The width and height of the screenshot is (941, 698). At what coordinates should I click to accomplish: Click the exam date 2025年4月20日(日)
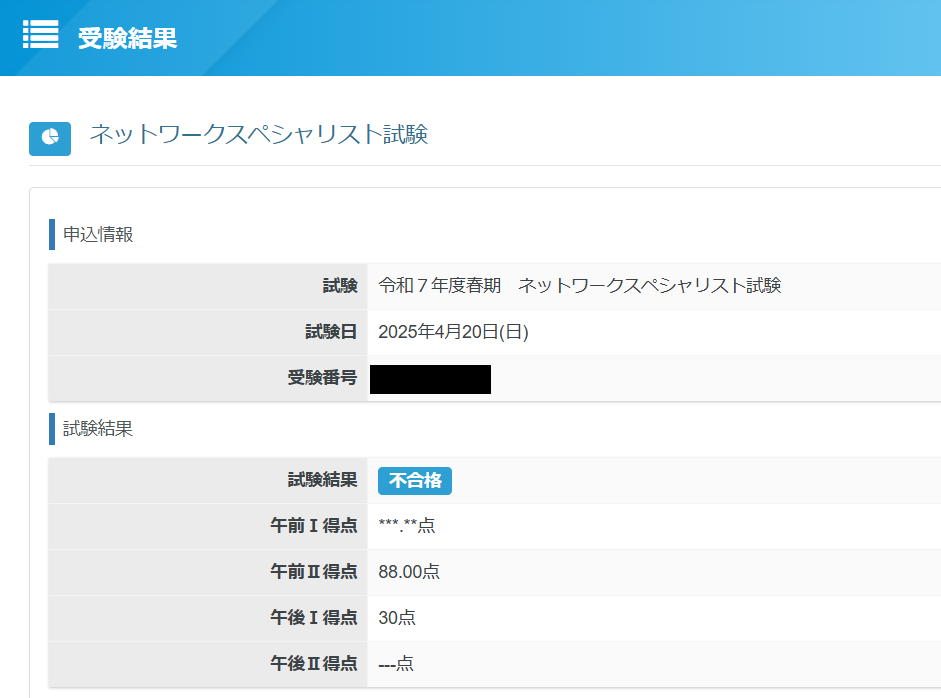pos(453,332)
